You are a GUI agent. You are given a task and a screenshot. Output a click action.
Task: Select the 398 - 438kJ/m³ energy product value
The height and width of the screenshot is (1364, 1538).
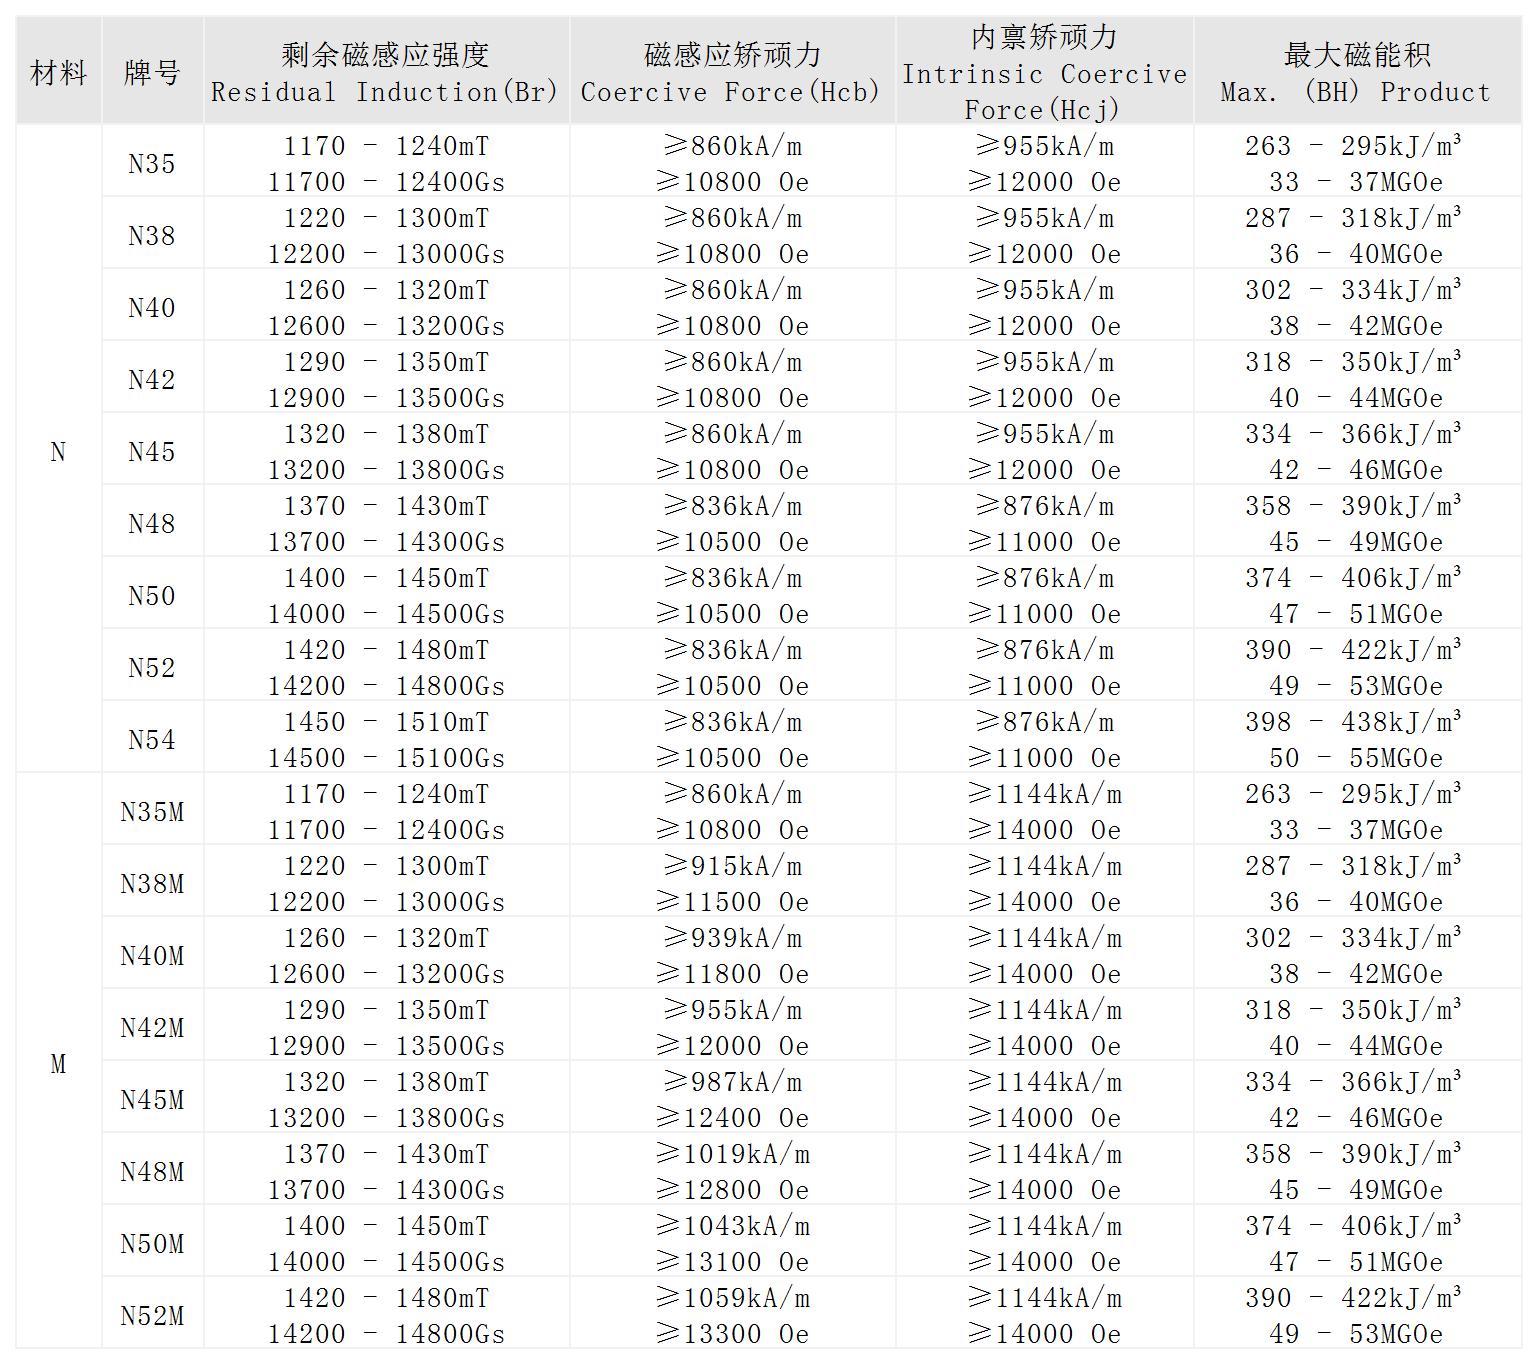[1354, 722]
